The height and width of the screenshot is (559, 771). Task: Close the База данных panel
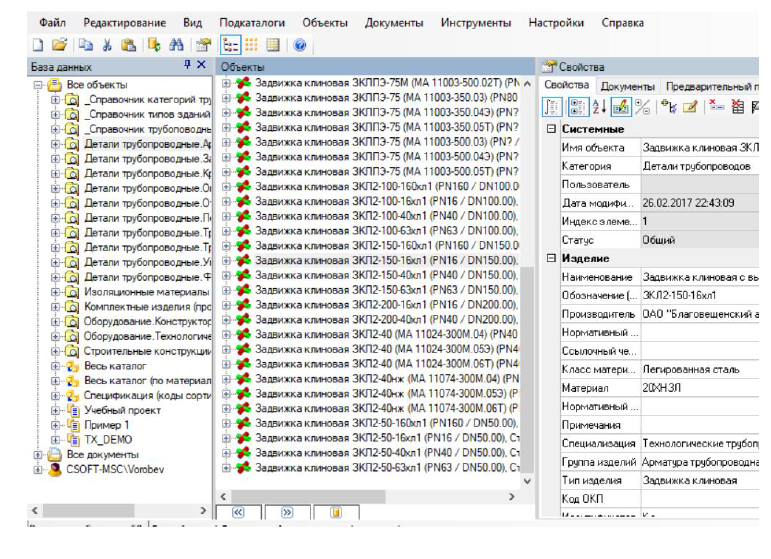pos(201,64)
